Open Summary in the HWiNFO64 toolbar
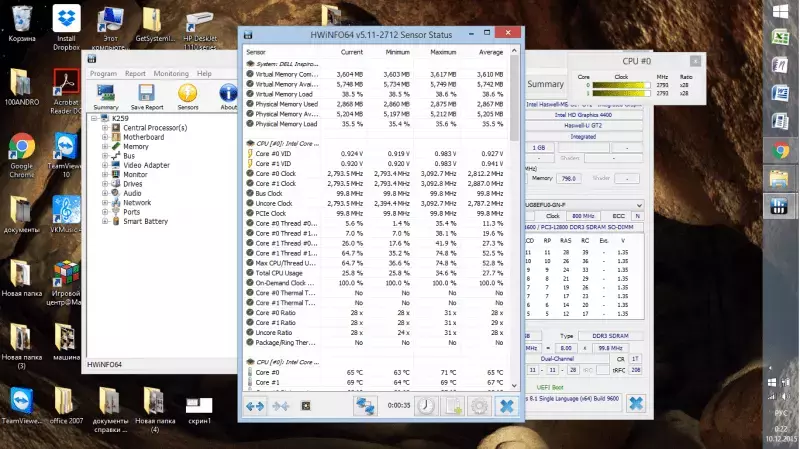Screen dimensions: 800x449 pos(106,97)
